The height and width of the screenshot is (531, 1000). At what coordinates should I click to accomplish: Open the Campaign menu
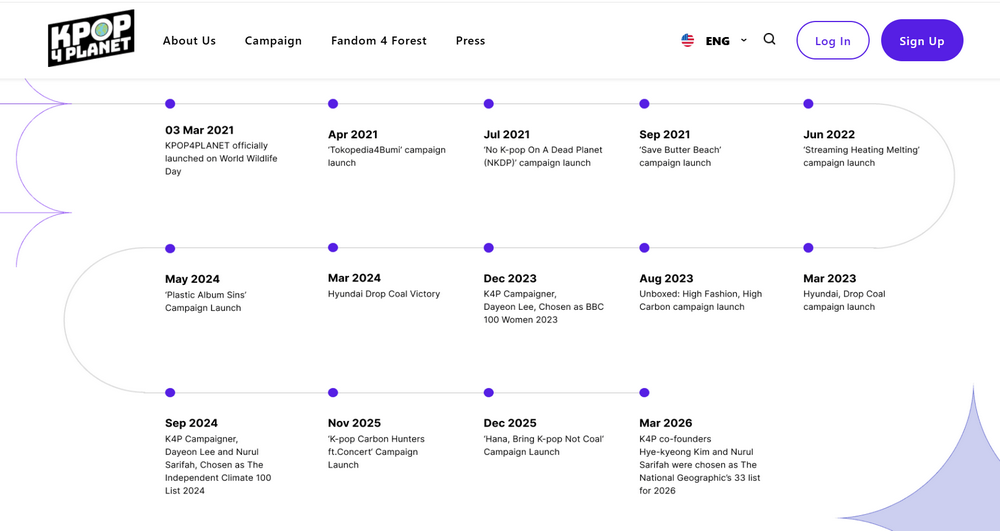[273, 41]
